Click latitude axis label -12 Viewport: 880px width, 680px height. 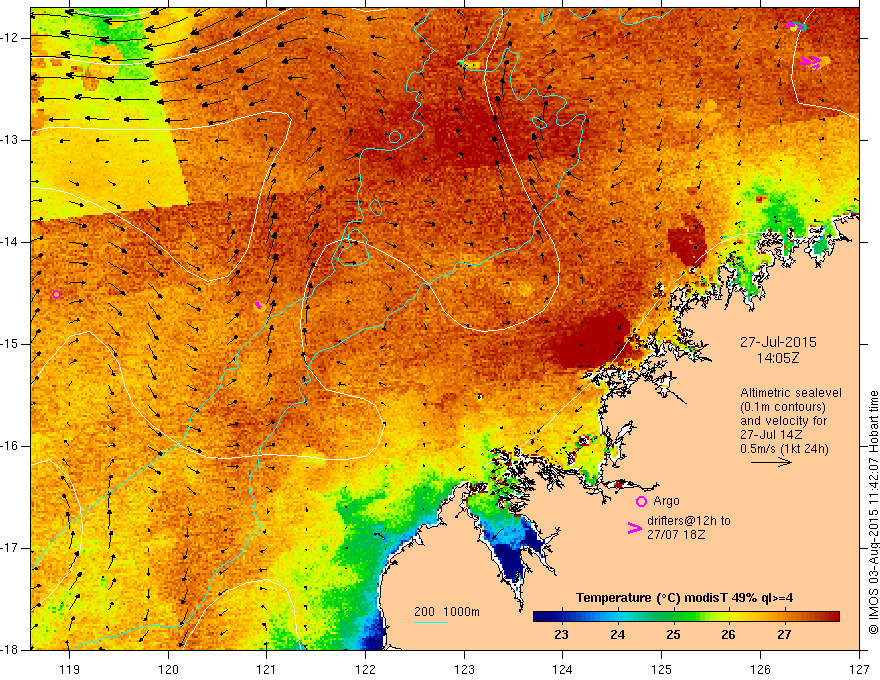[10, 38]
